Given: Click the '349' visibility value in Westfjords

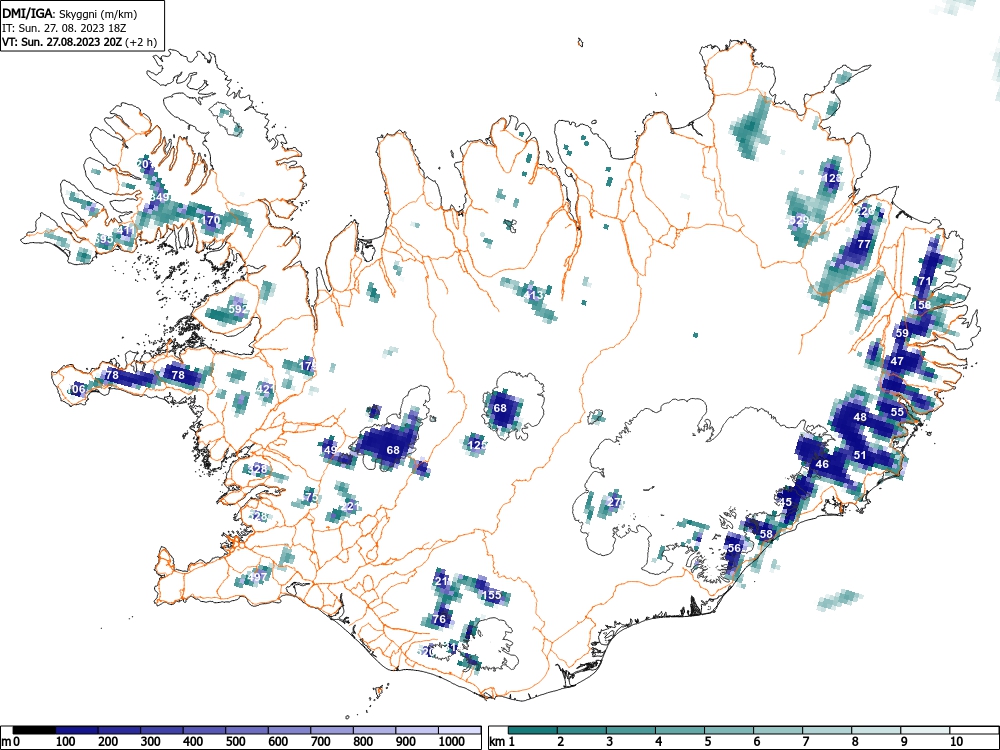Looking at the screenshot, I should [x=159, y=197].
